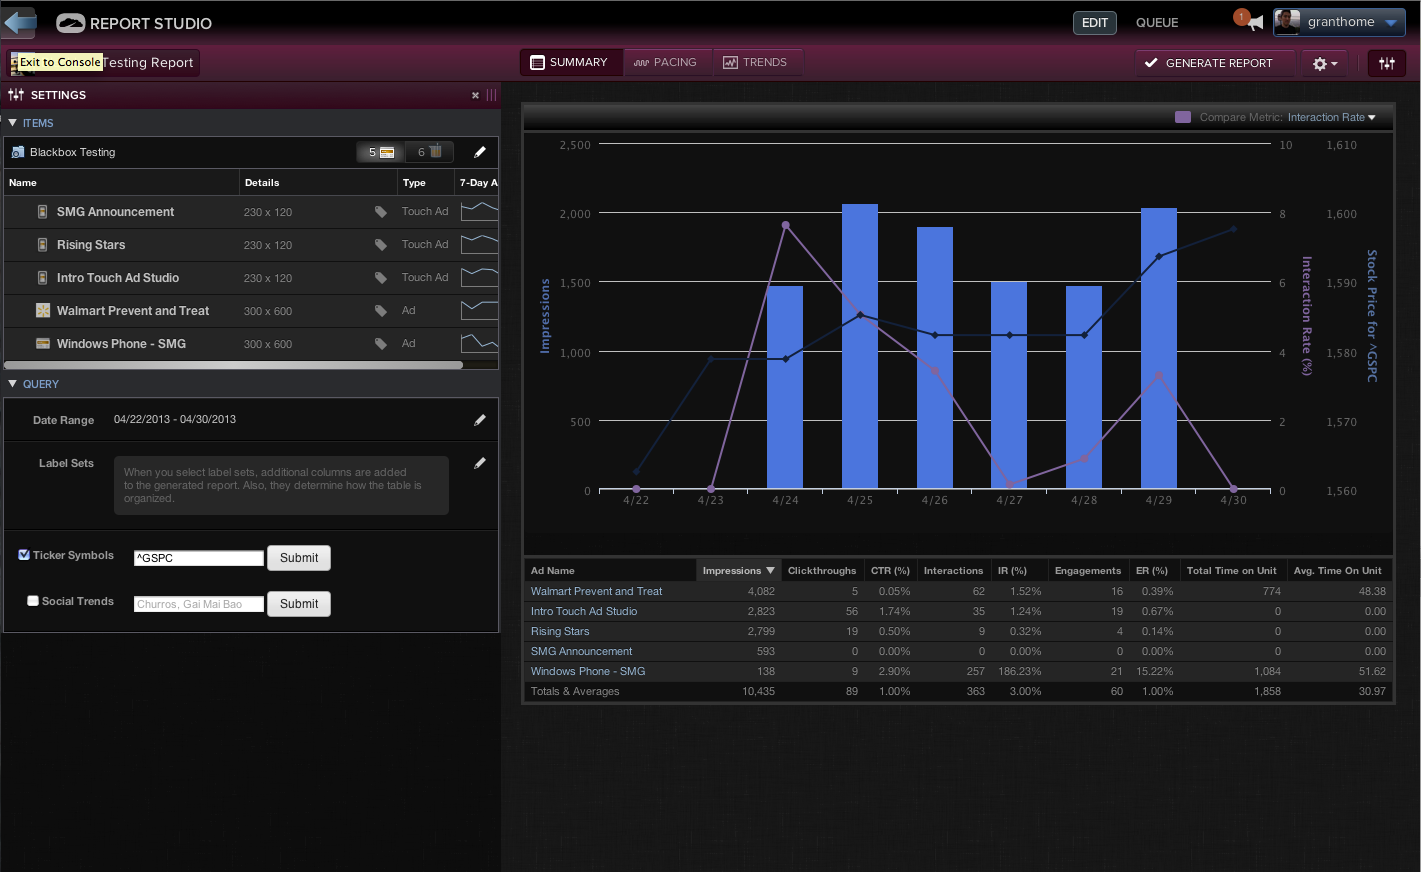Edit Label Sets using pencil icon
Image resolution: width=1421 pixels, height=872 pixels.
pos(480,463)
